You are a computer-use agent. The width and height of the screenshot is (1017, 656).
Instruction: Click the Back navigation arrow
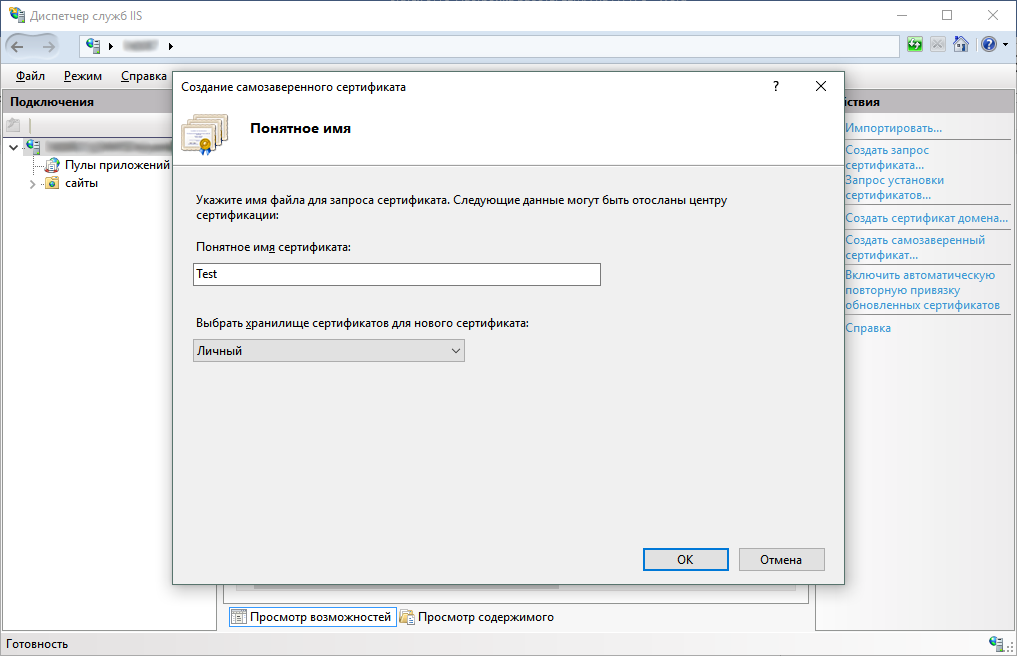[18, 46]
